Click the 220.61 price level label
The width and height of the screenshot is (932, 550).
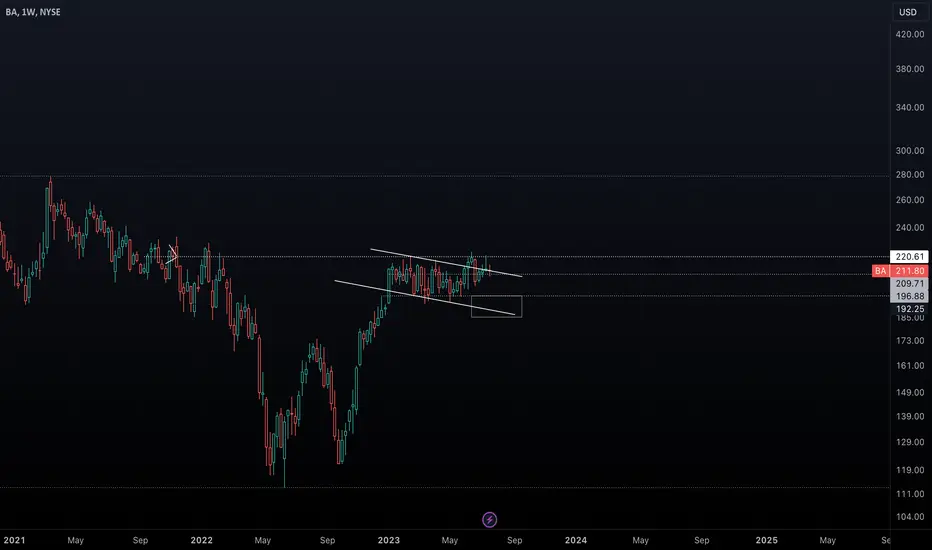point(909,257)
